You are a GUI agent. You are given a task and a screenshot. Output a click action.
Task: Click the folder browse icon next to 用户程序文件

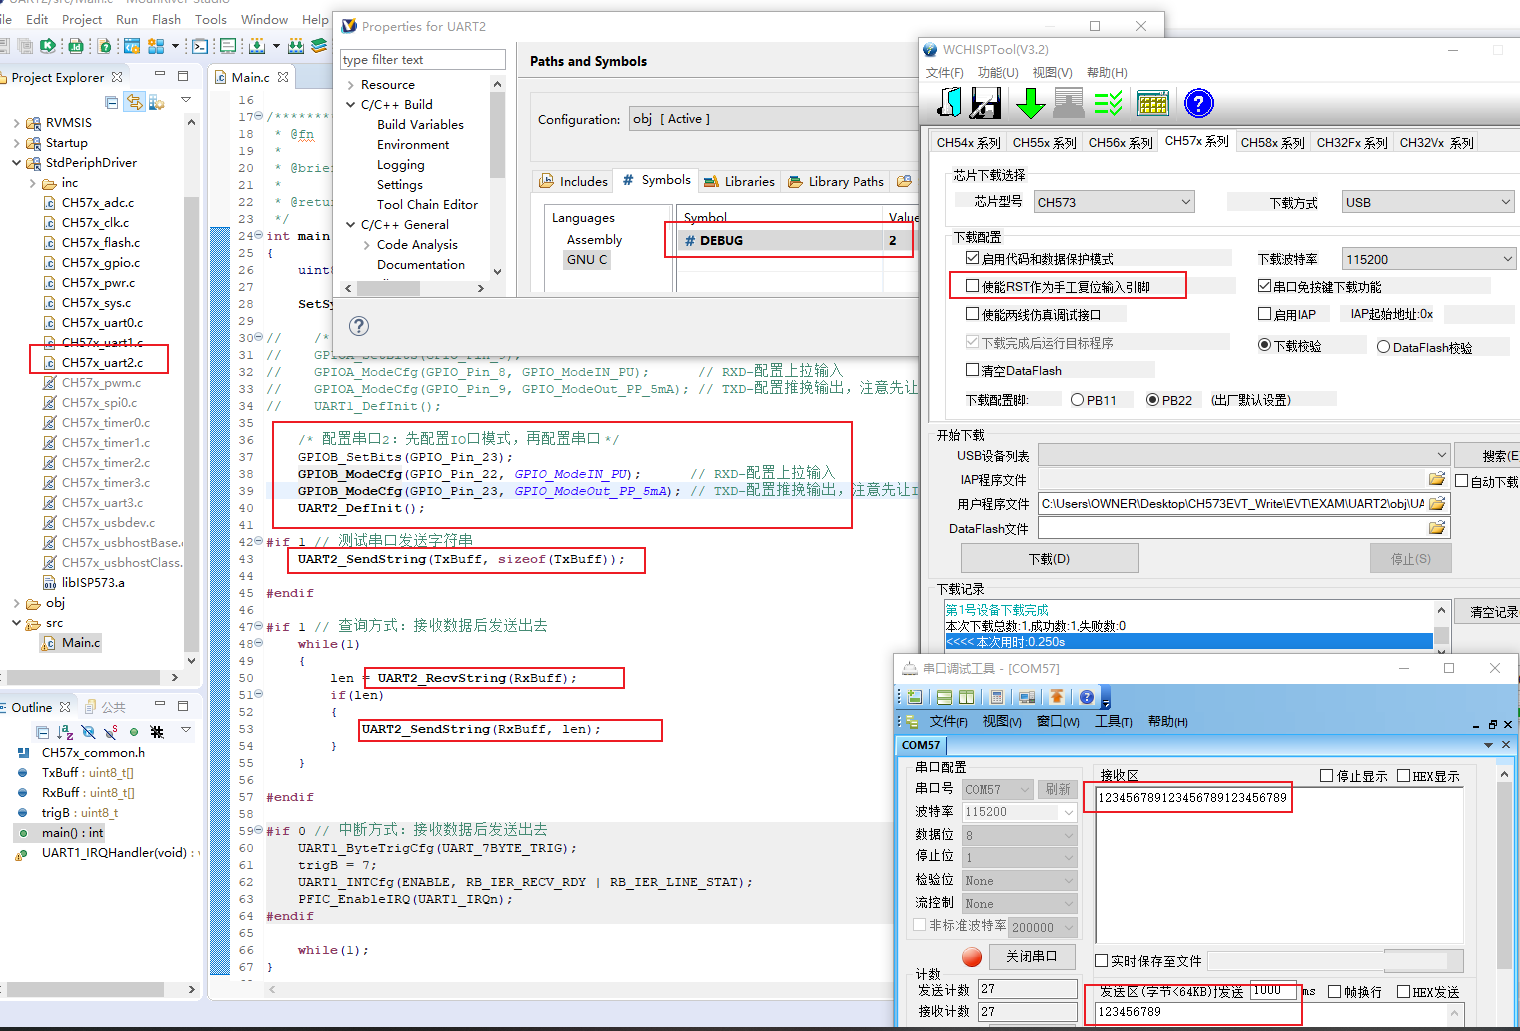1437,503
